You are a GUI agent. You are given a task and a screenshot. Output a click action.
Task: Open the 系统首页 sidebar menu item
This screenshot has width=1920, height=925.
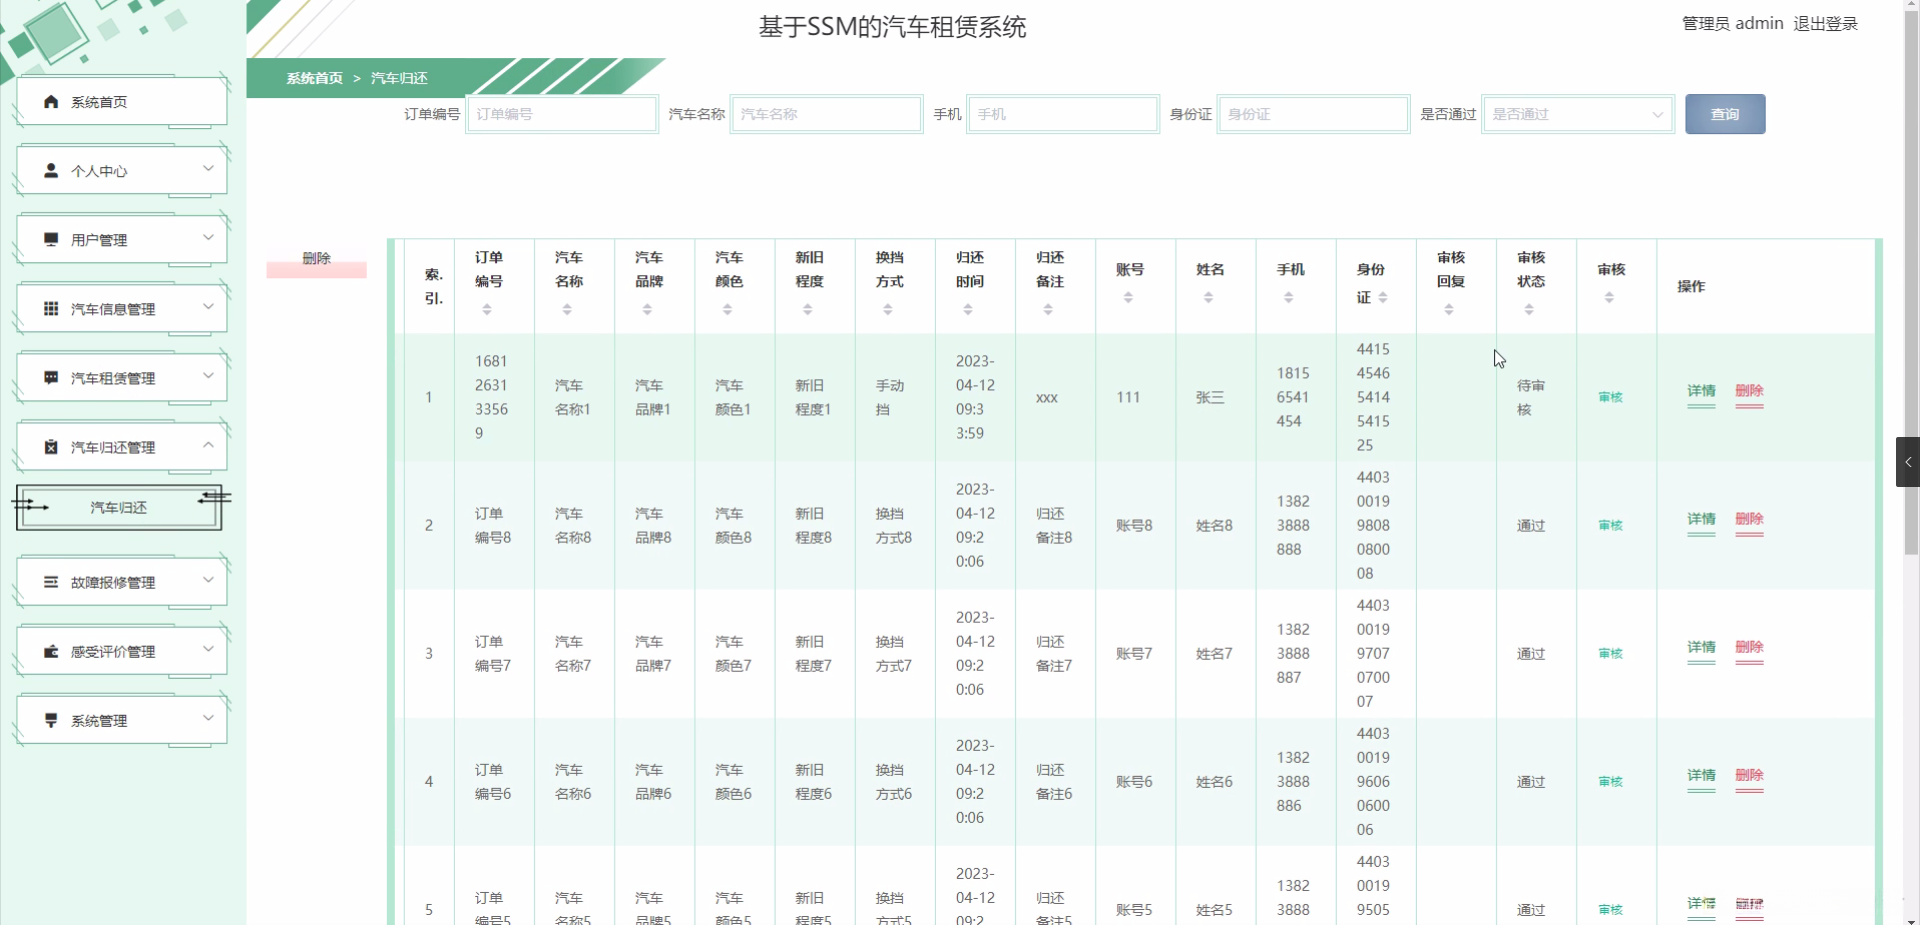(x=122, y=102)
